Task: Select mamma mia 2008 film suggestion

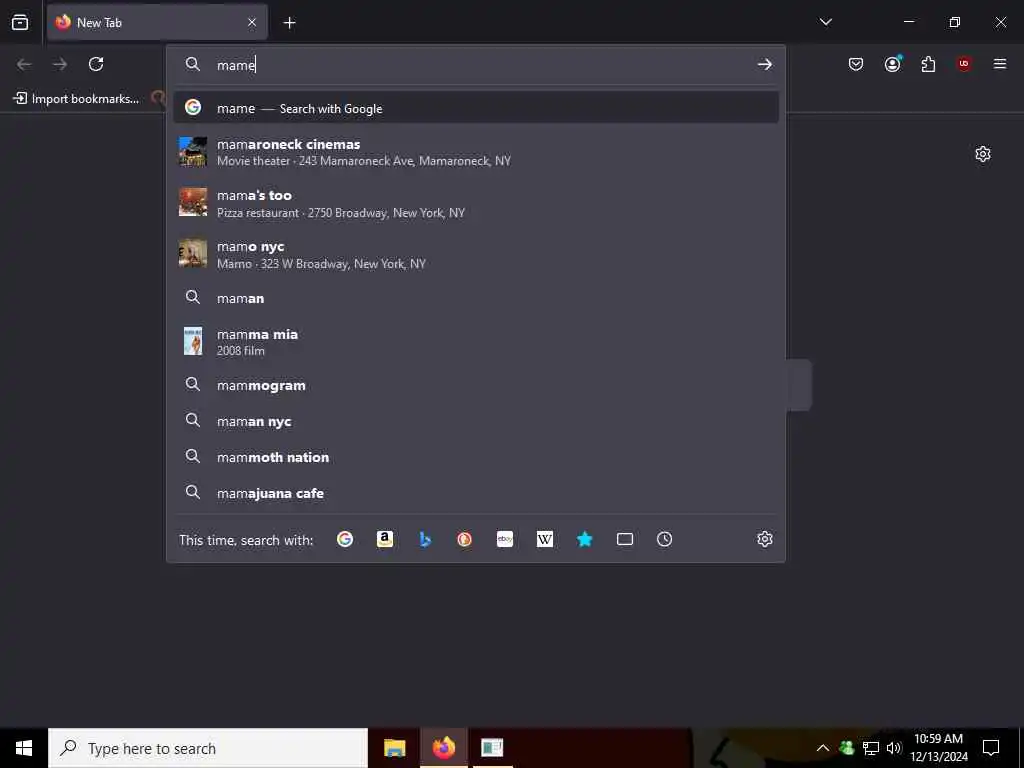Action: click(475, 342)
